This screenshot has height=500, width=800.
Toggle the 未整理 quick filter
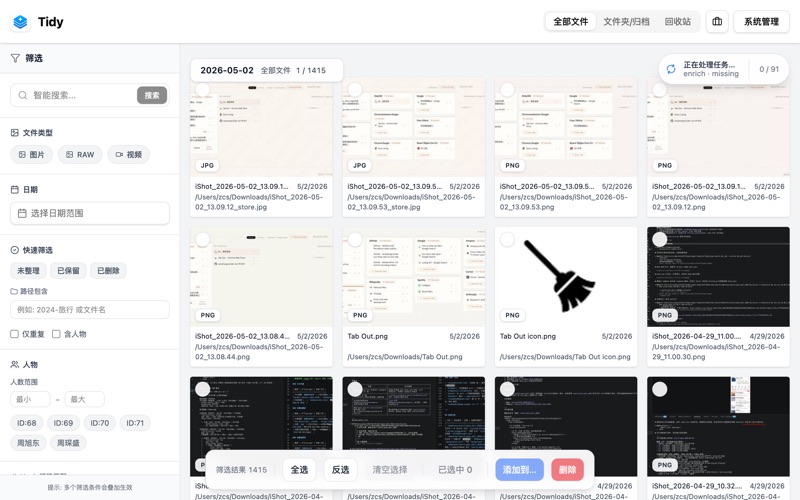click(x=28, y=270)
